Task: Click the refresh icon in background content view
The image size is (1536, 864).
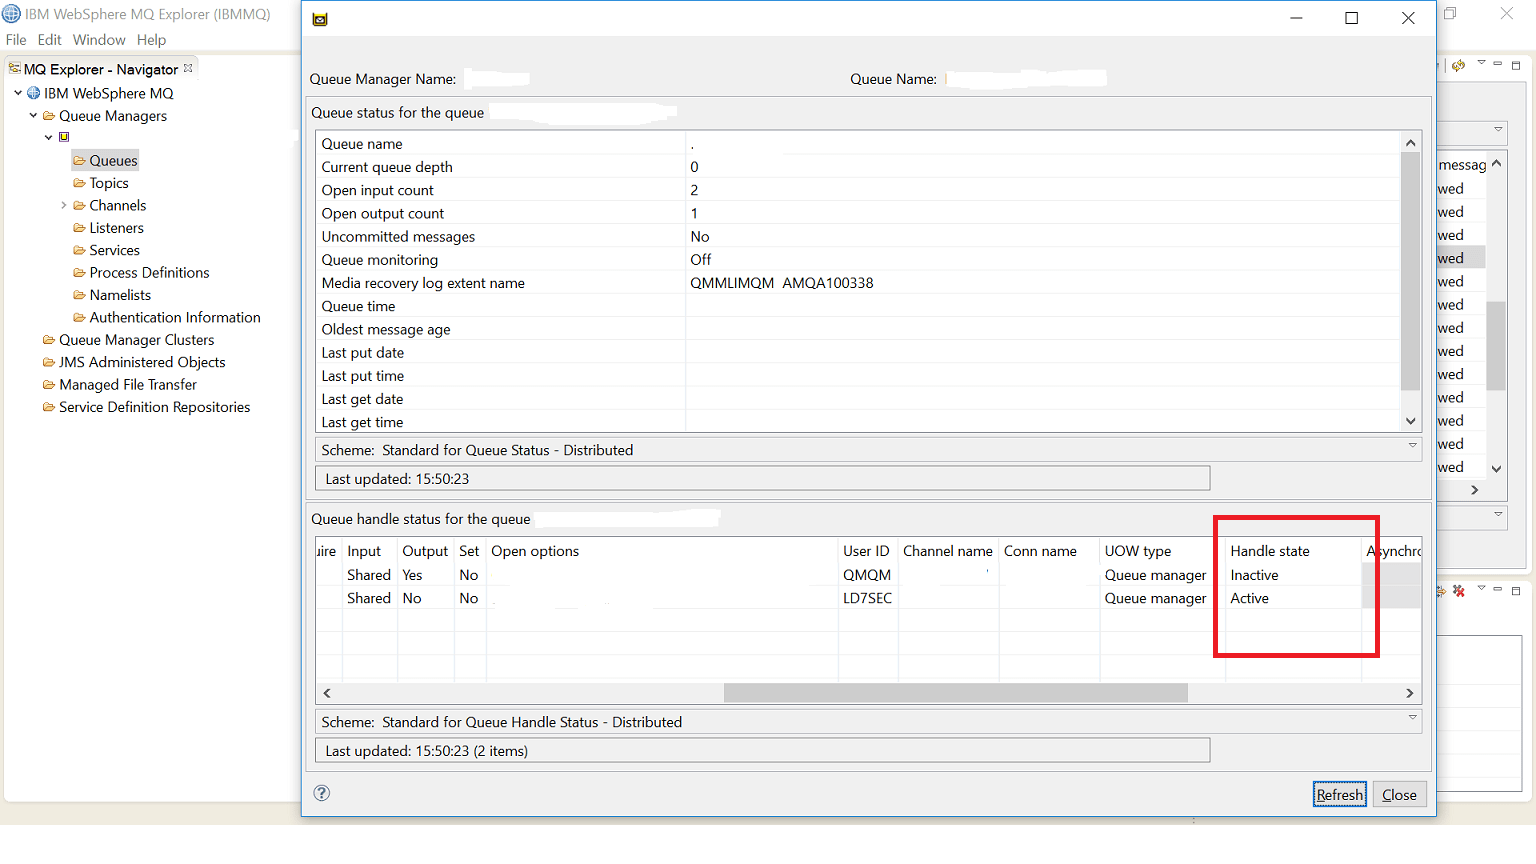Action: coord(1458,65)
